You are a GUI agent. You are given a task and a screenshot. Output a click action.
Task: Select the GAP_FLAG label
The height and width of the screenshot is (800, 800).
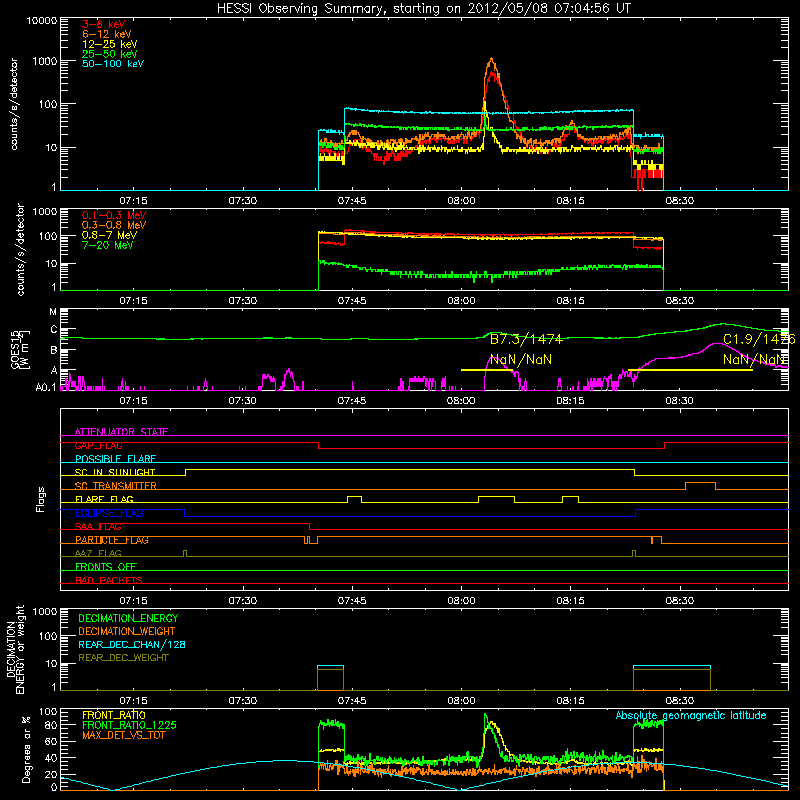click(x=98, y=445)
